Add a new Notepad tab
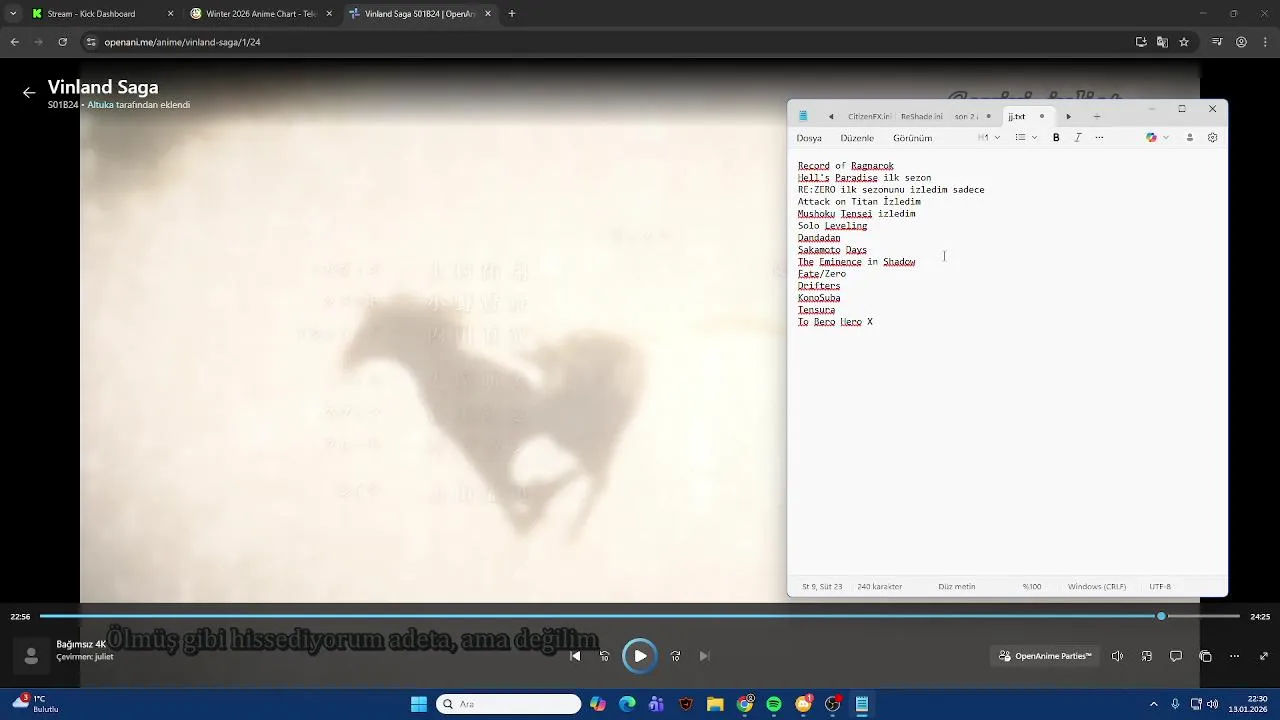 click(x=1096, y=117)
